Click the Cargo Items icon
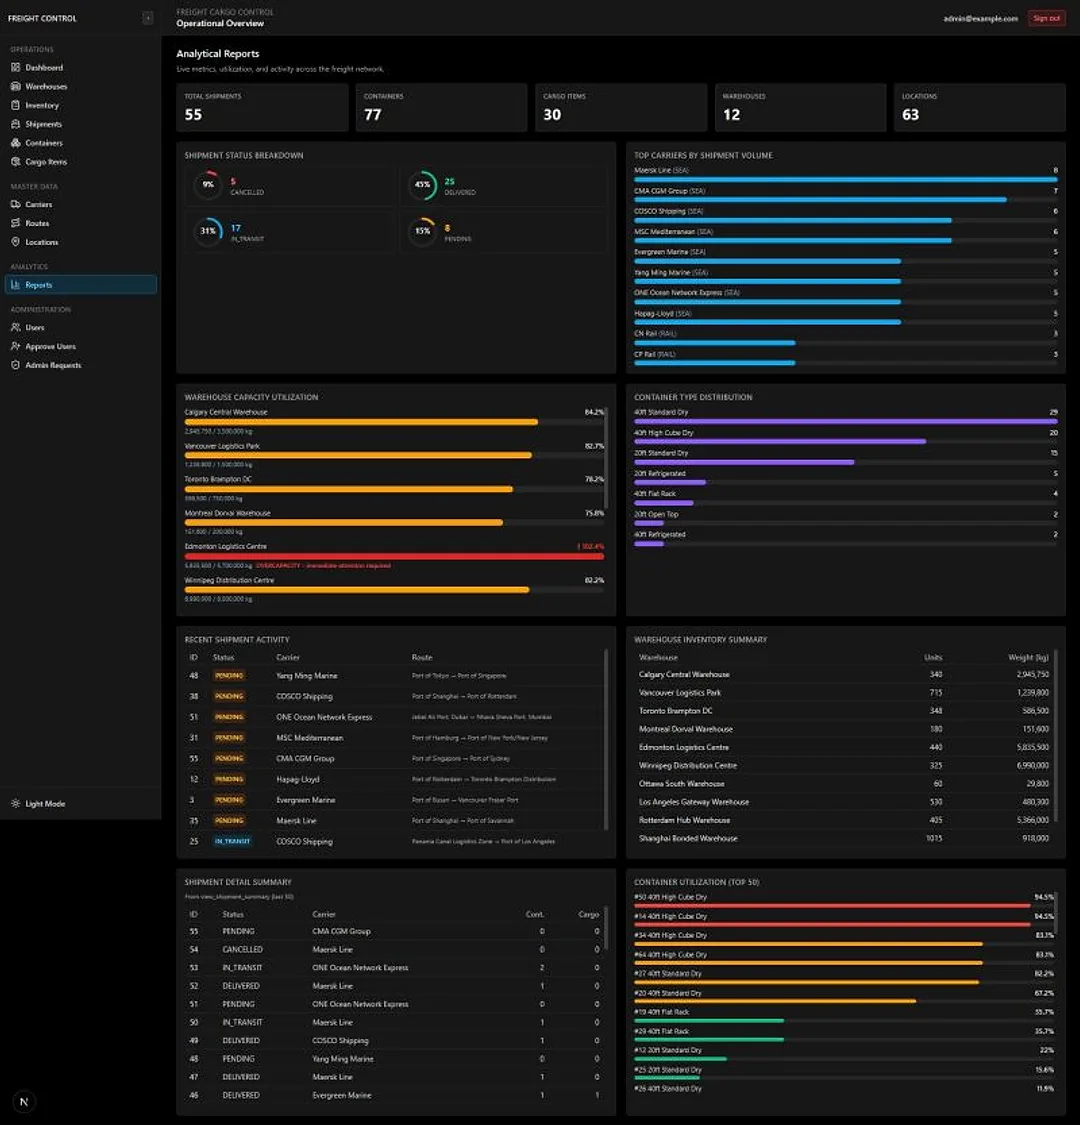Screen dimensions: 1080x1125 click(16, 161)
